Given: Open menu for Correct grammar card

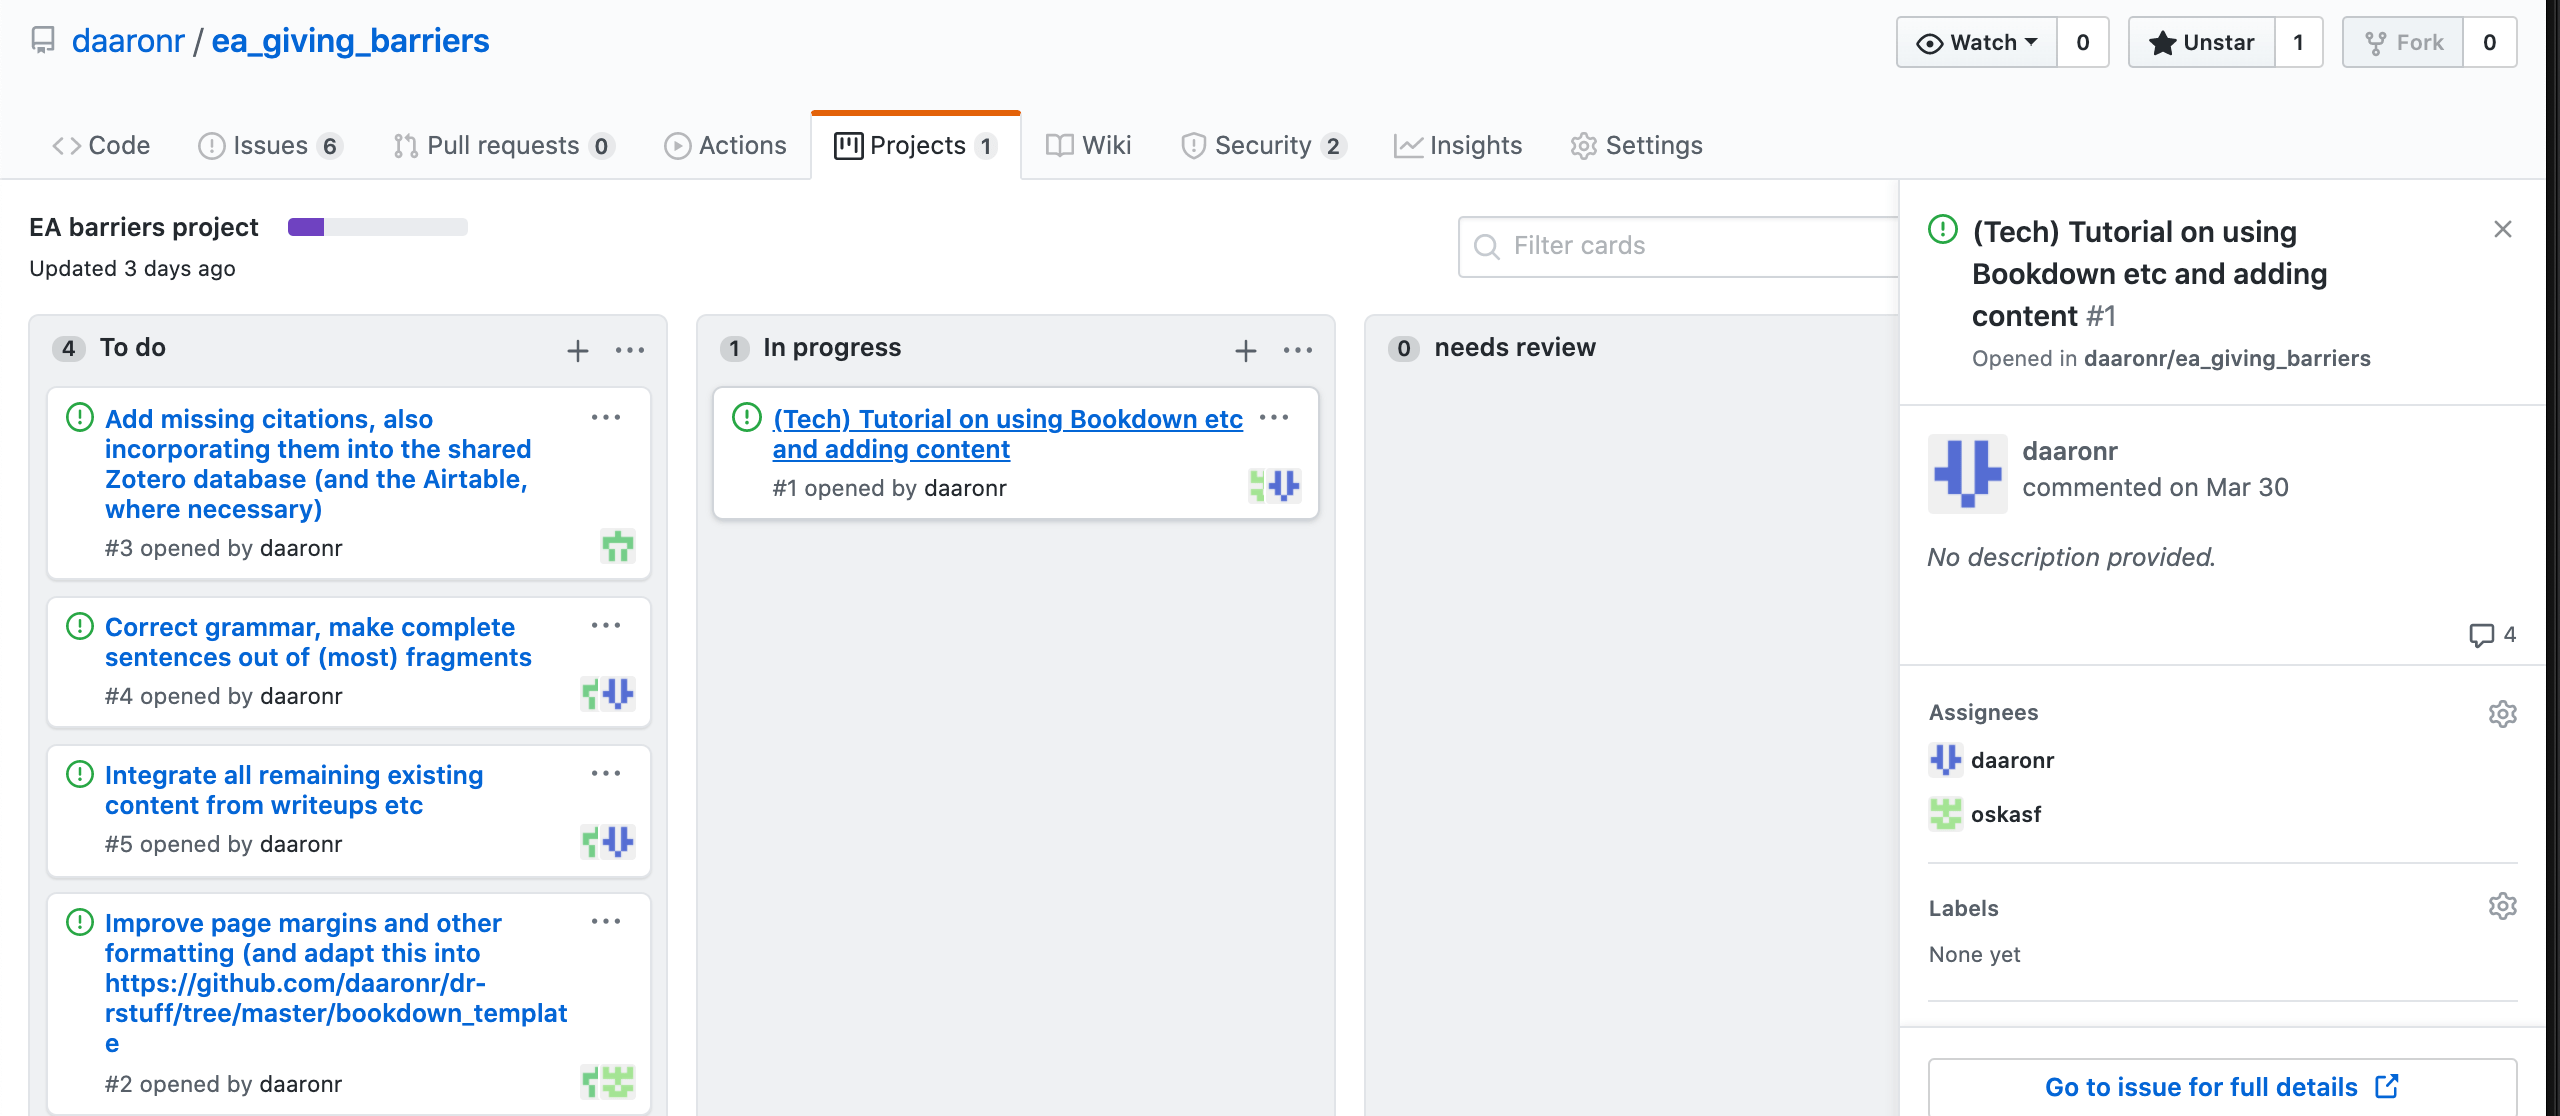Looking at the screenshot, I should tap(606, 626).
